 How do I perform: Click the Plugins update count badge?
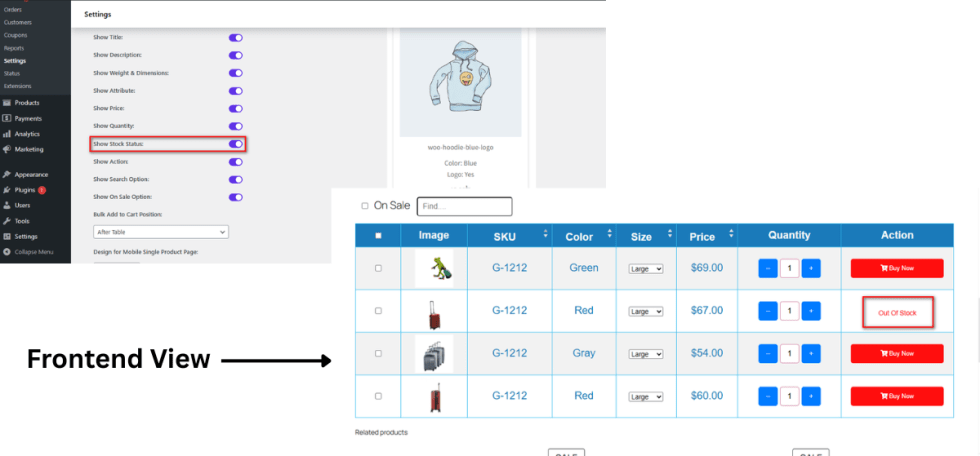tap(42, 190)
